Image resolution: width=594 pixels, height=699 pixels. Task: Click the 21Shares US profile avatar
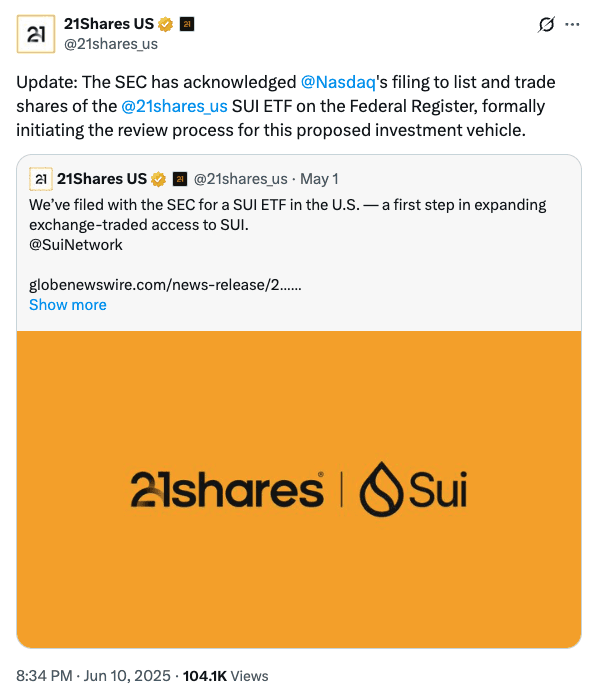coord(36,34)
